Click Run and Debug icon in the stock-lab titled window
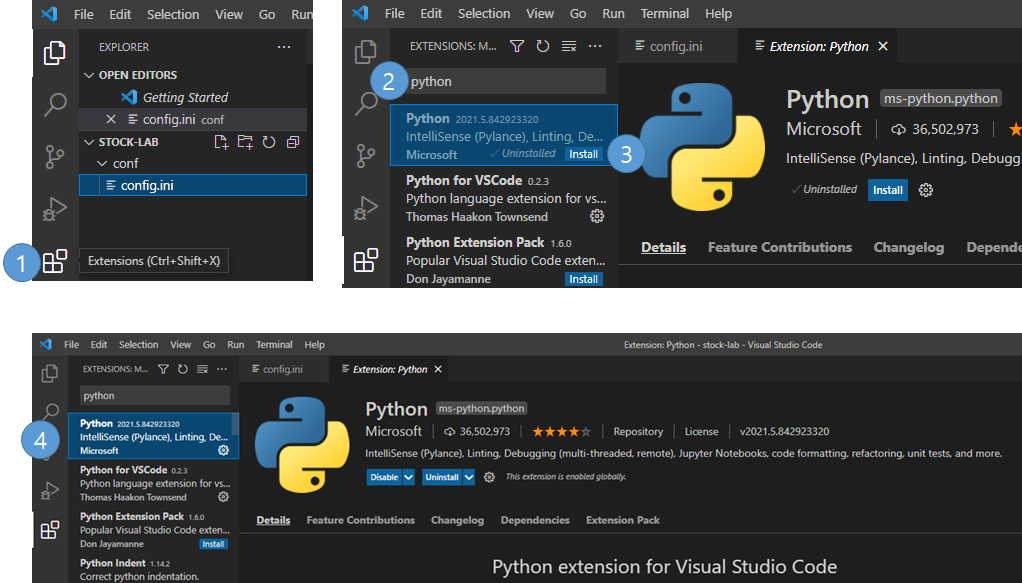Image resolution: width=1022 pixels, height=583 pixels. click(x=50, y=490)
